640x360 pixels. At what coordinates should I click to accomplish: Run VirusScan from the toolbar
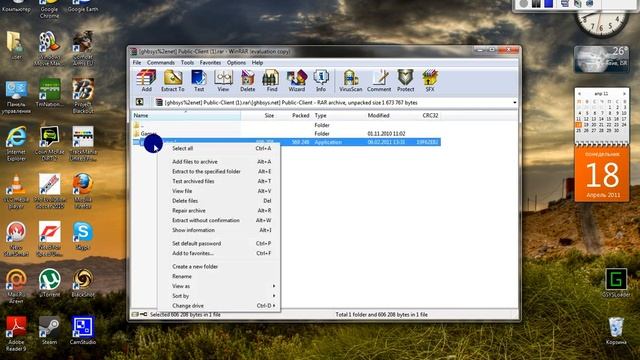coord(351,80)
